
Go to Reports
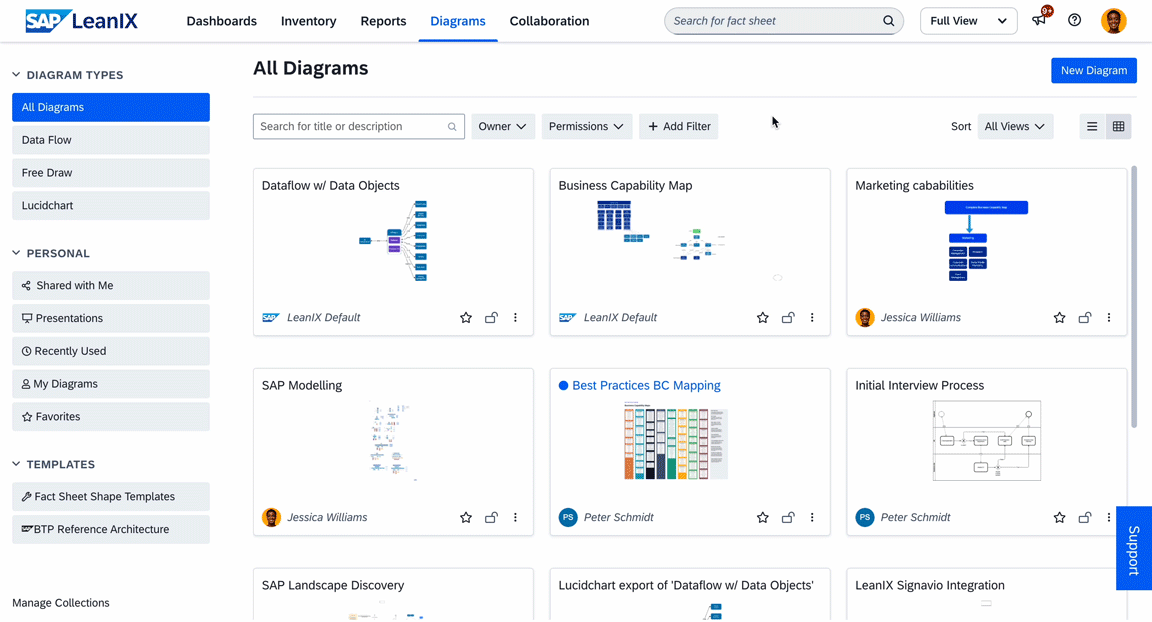click(383, 21)
